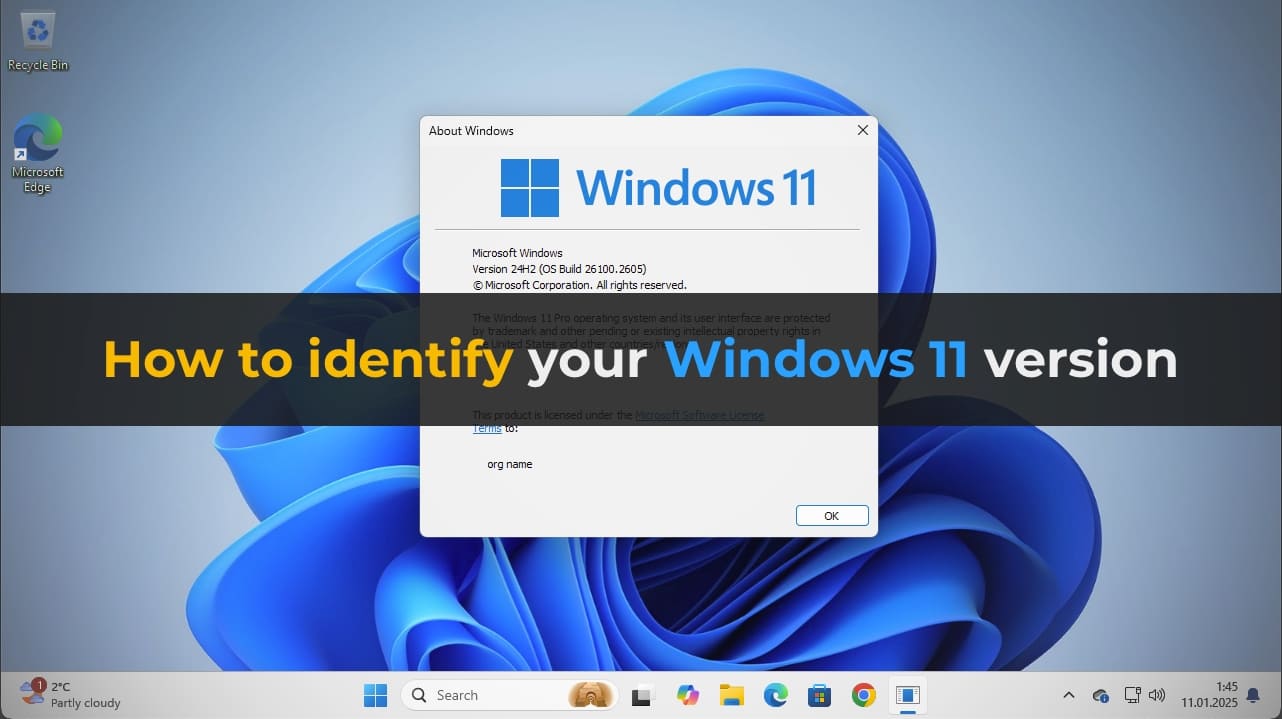This screenshot has height=719, width=1282.
Task: Open the clock and date flyout
Action: pyautogui.click(x=1209, y=695)
